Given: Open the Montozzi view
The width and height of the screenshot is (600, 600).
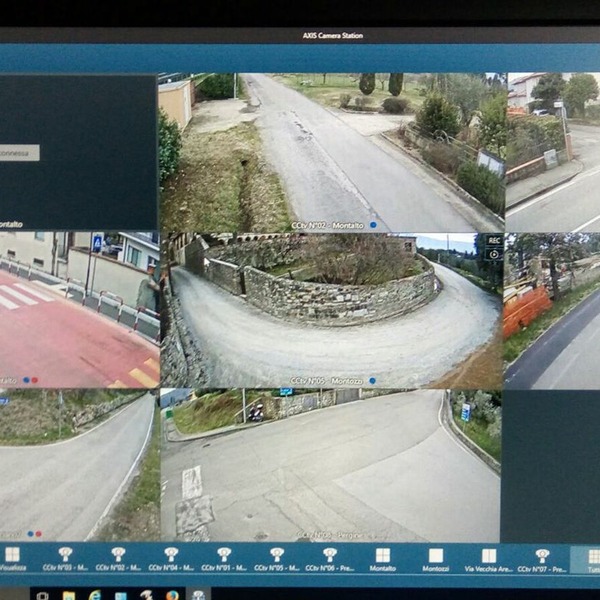Looking at the screenshot, I should coord(435,559).
